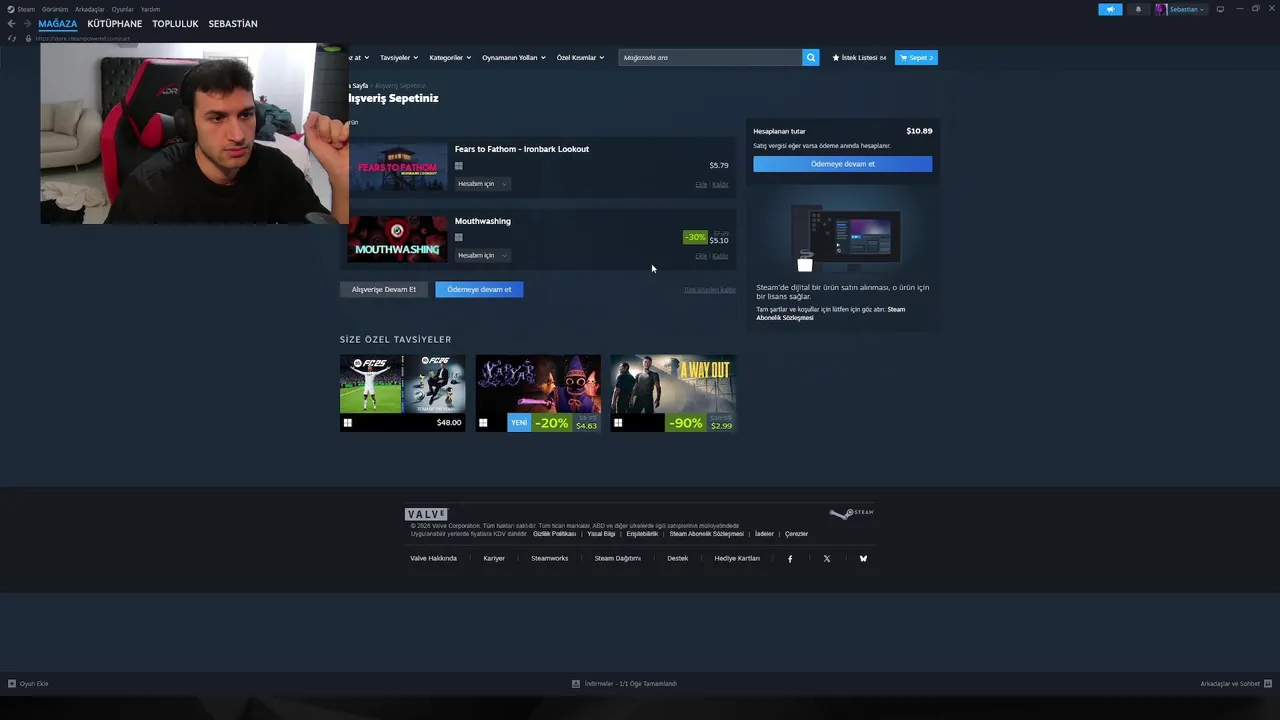The width and height of the screenshot is (1280, 720).
Task: Click Ekle for Fears to Fathom
Action: coord(701,185)
